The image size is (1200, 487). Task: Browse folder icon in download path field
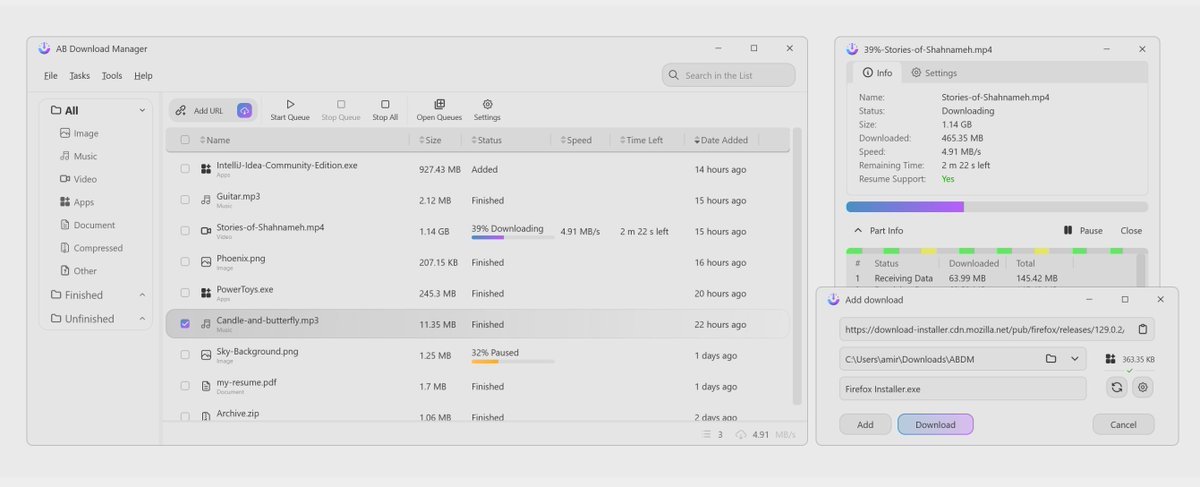coord(1051,358)
